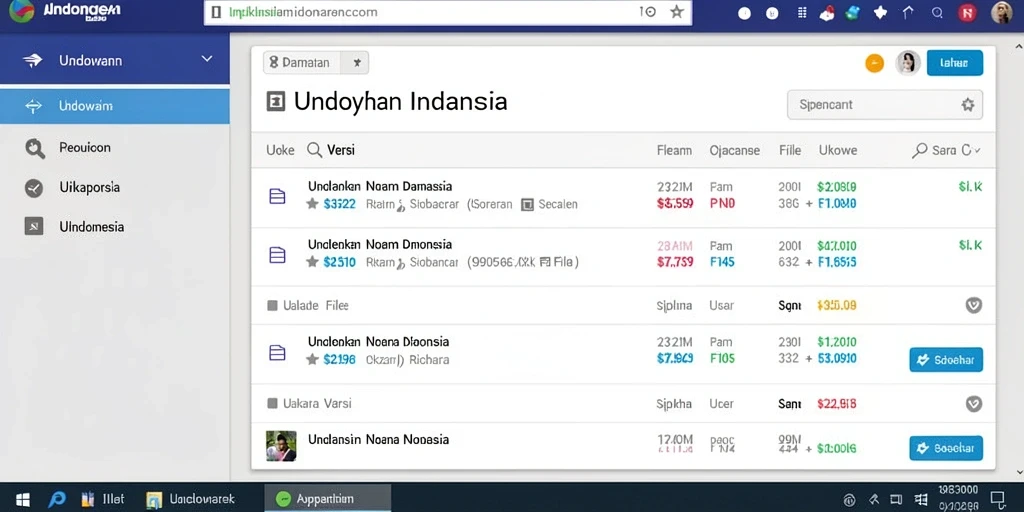Viewport: 1024px width, 512px height.
Task: Click the upward arrow icon in browser toolbar
Action: pos(907,12)
